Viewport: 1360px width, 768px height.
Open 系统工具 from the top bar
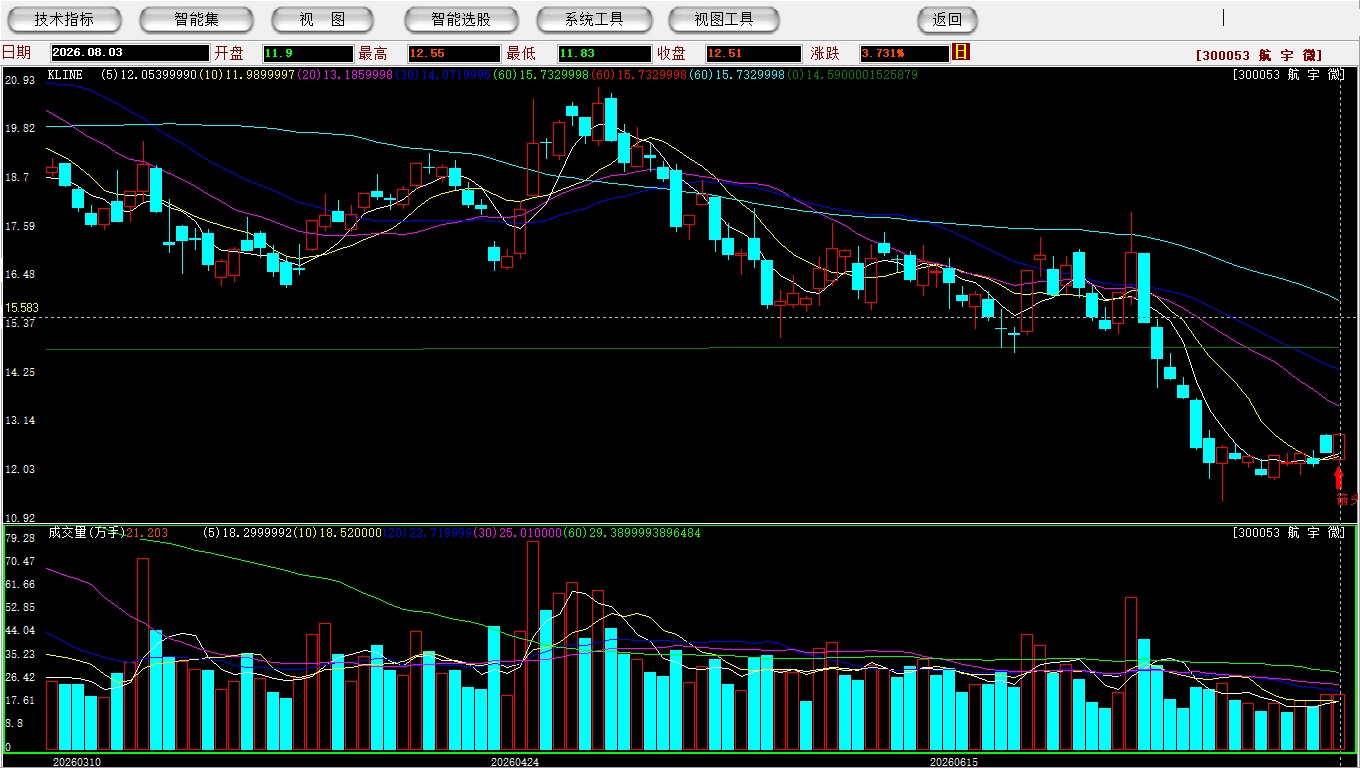(x=594, y=19)
